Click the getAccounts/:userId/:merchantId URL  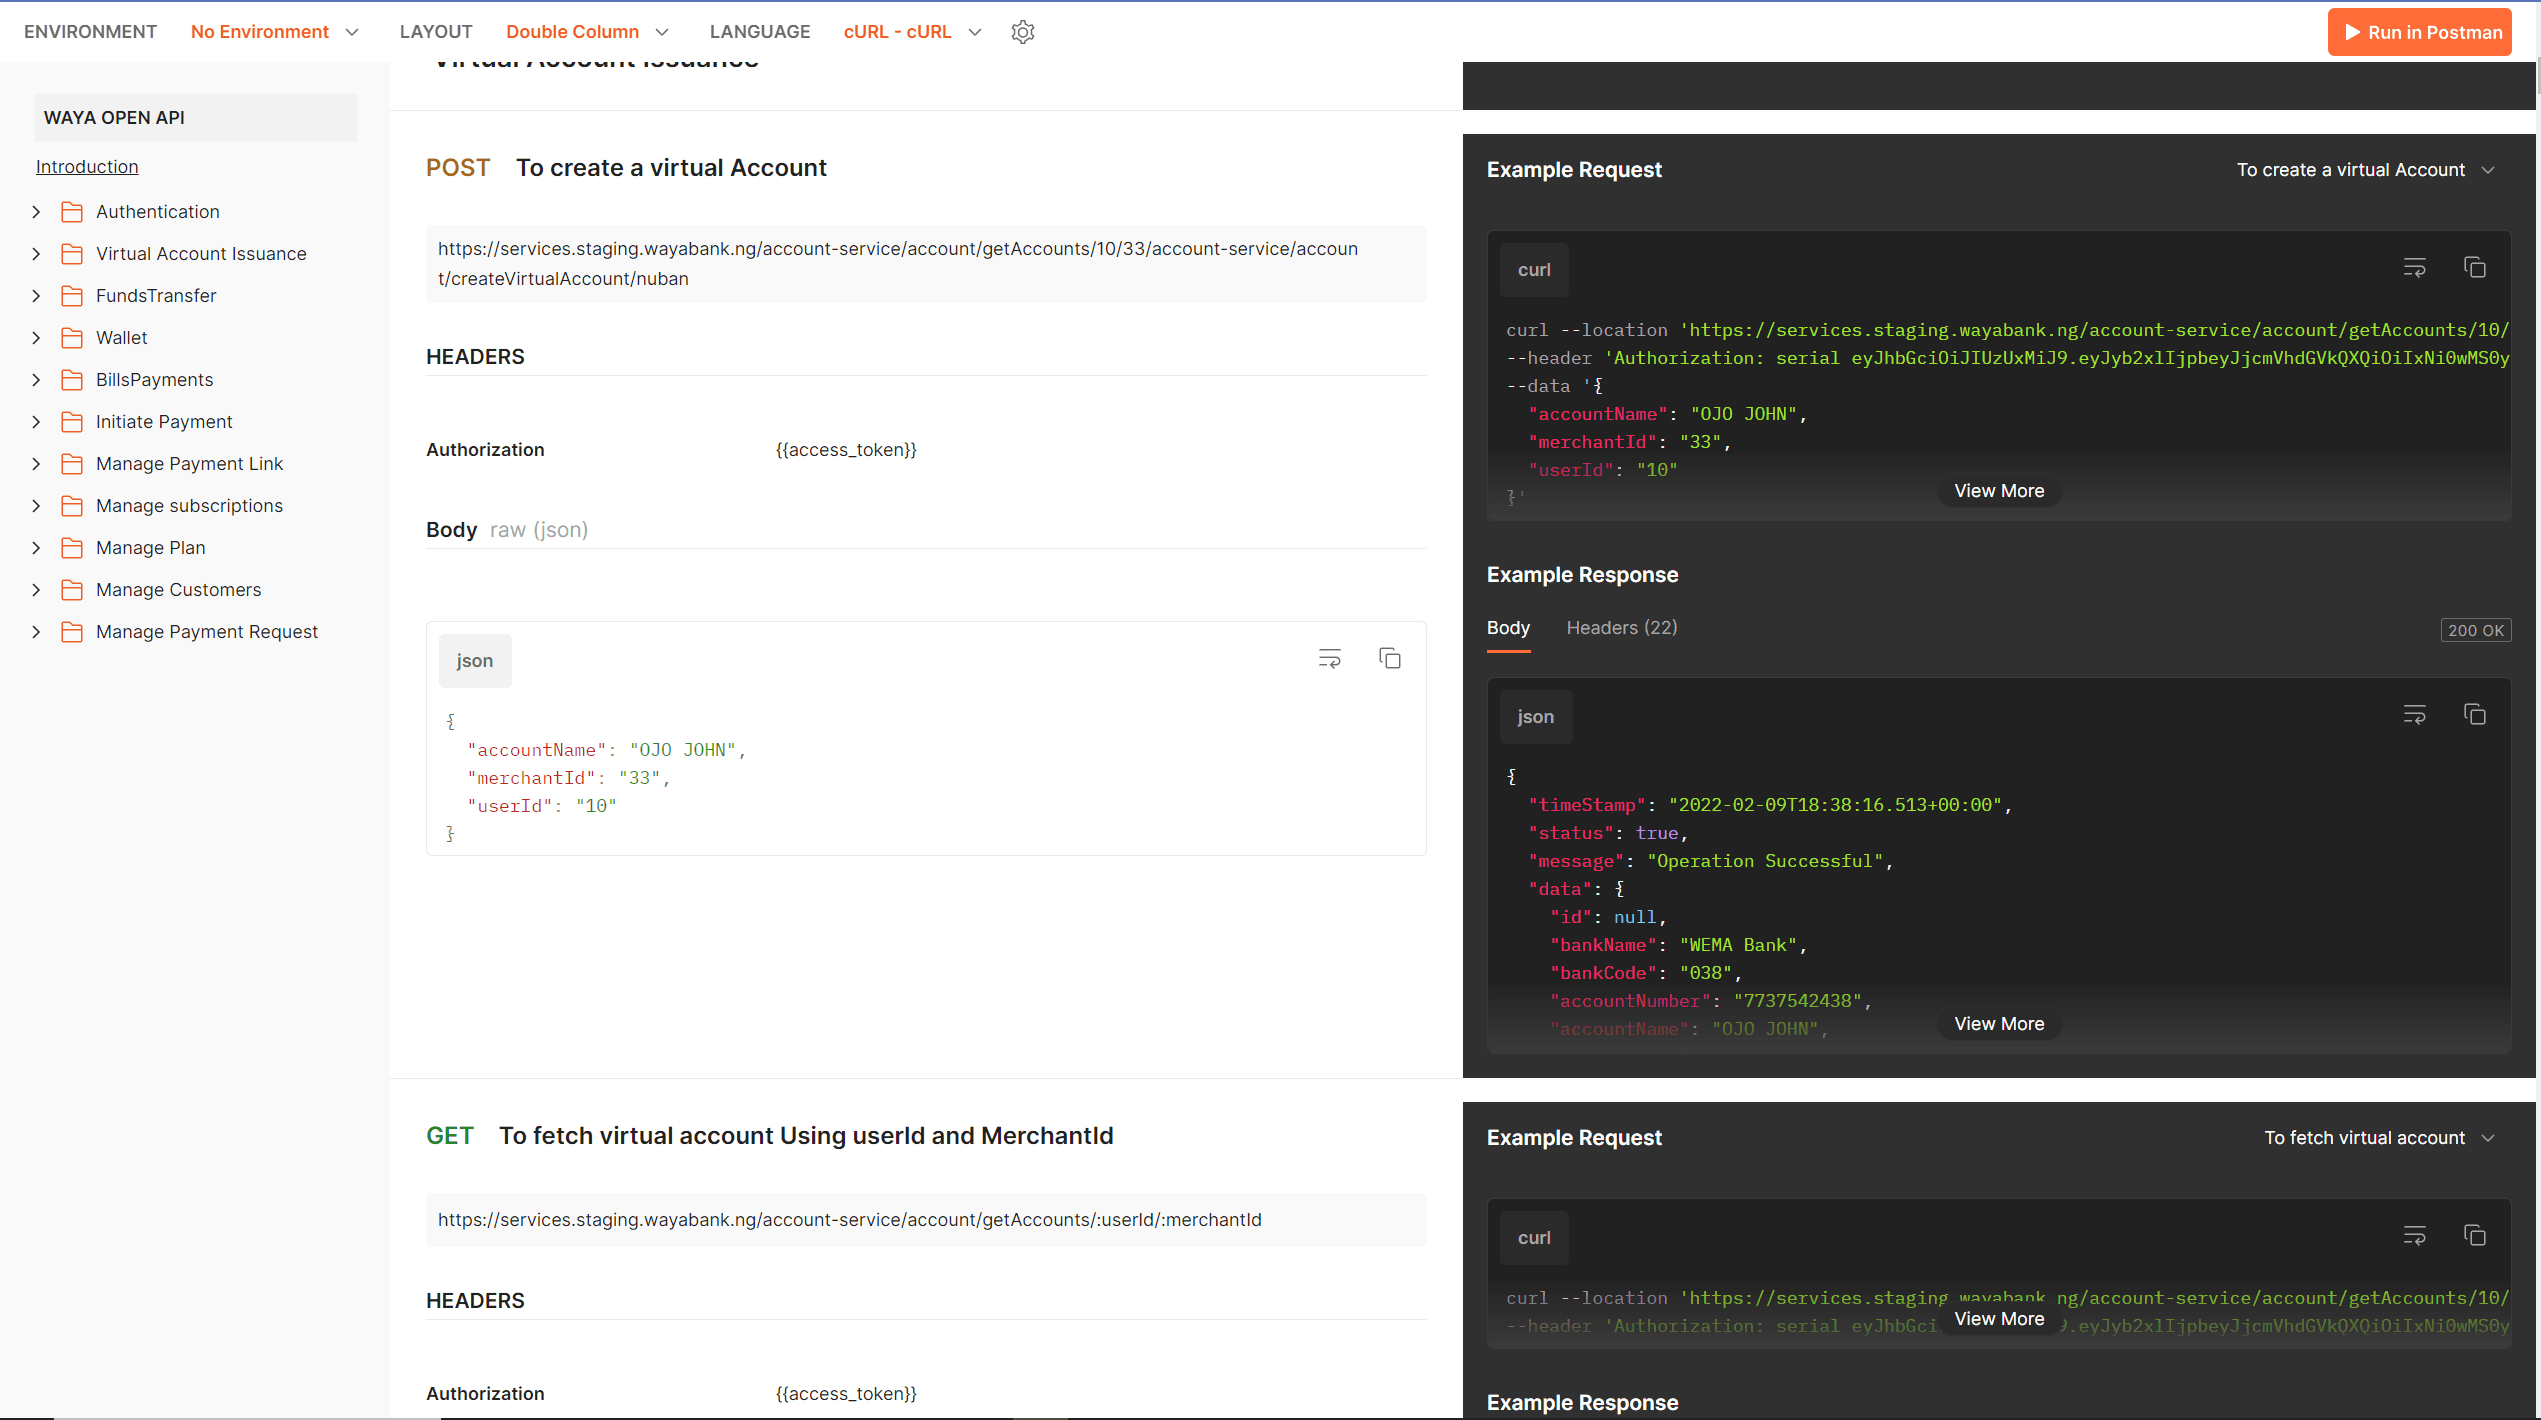[x=925, y=1220]
